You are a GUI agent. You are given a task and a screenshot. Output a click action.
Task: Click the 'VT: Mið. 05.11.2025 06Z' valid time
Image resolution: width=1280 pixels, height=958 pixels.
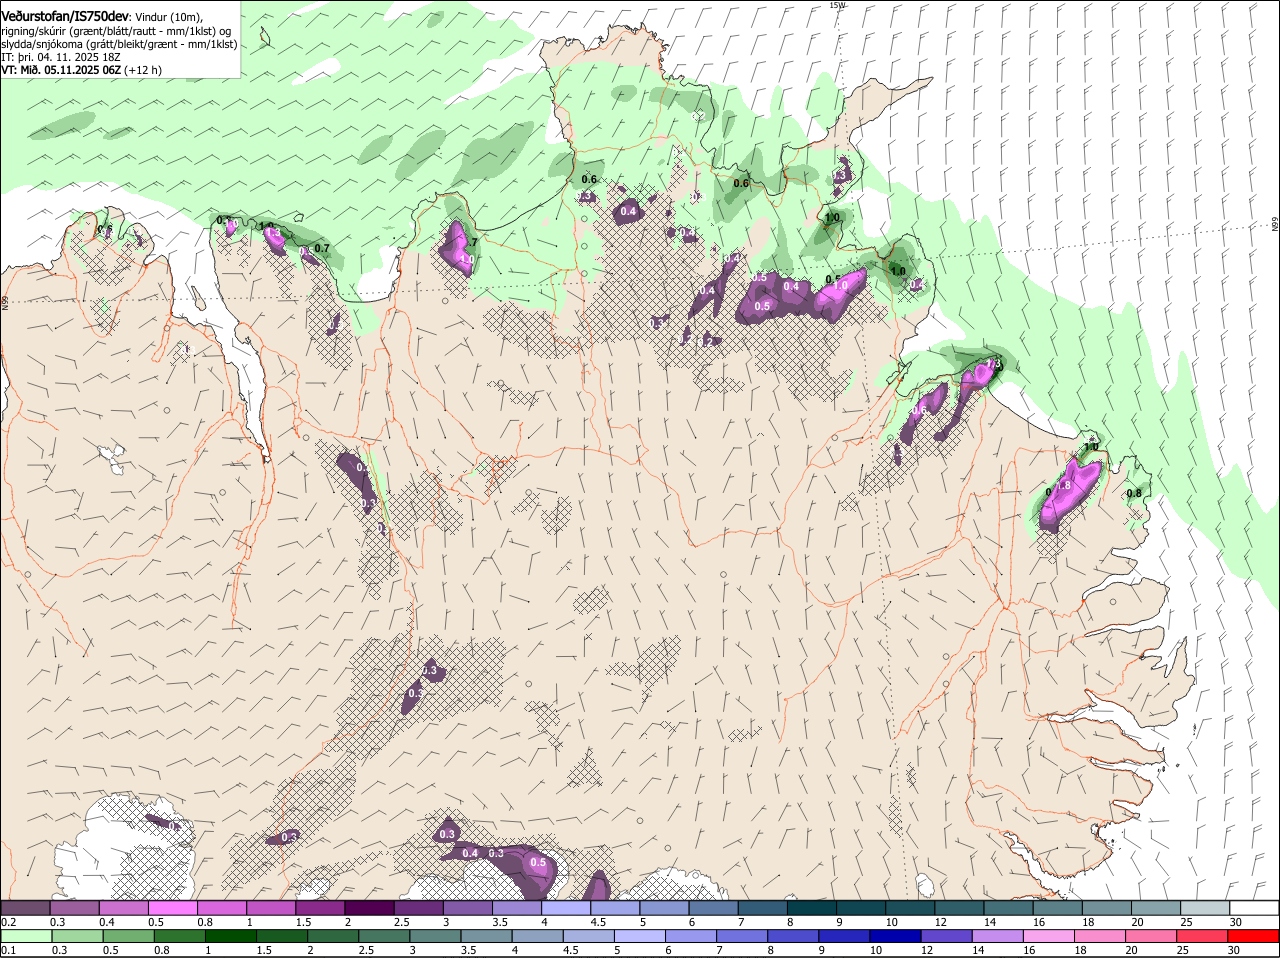tap(61, 70)
